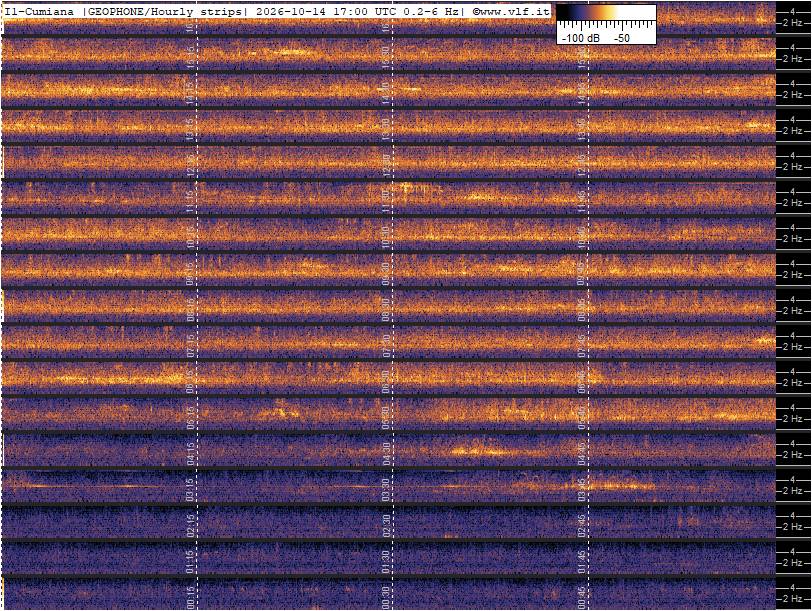Screen dimensions: 812x611
Task: Click the "04:45" time label
Action: tap(582, 454)
